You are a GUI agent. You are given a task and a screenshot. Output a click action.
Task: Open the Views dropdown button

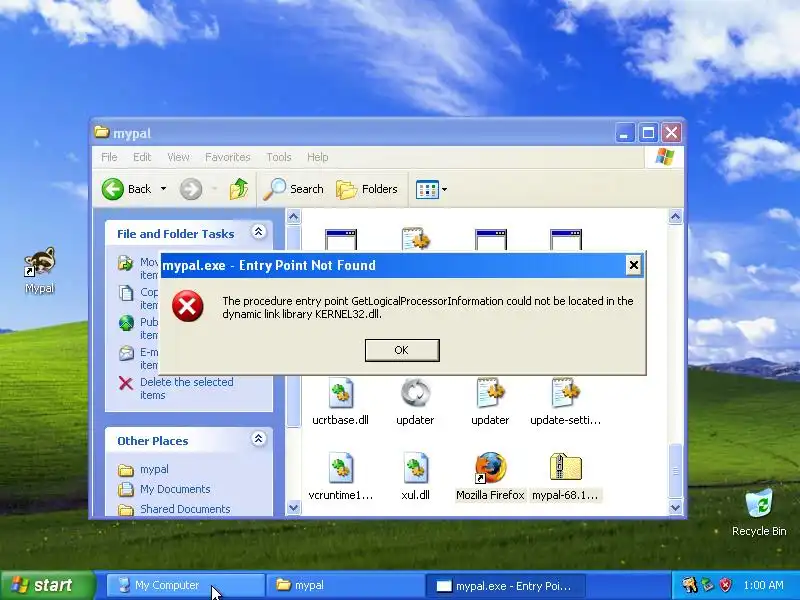pos(432,189)
